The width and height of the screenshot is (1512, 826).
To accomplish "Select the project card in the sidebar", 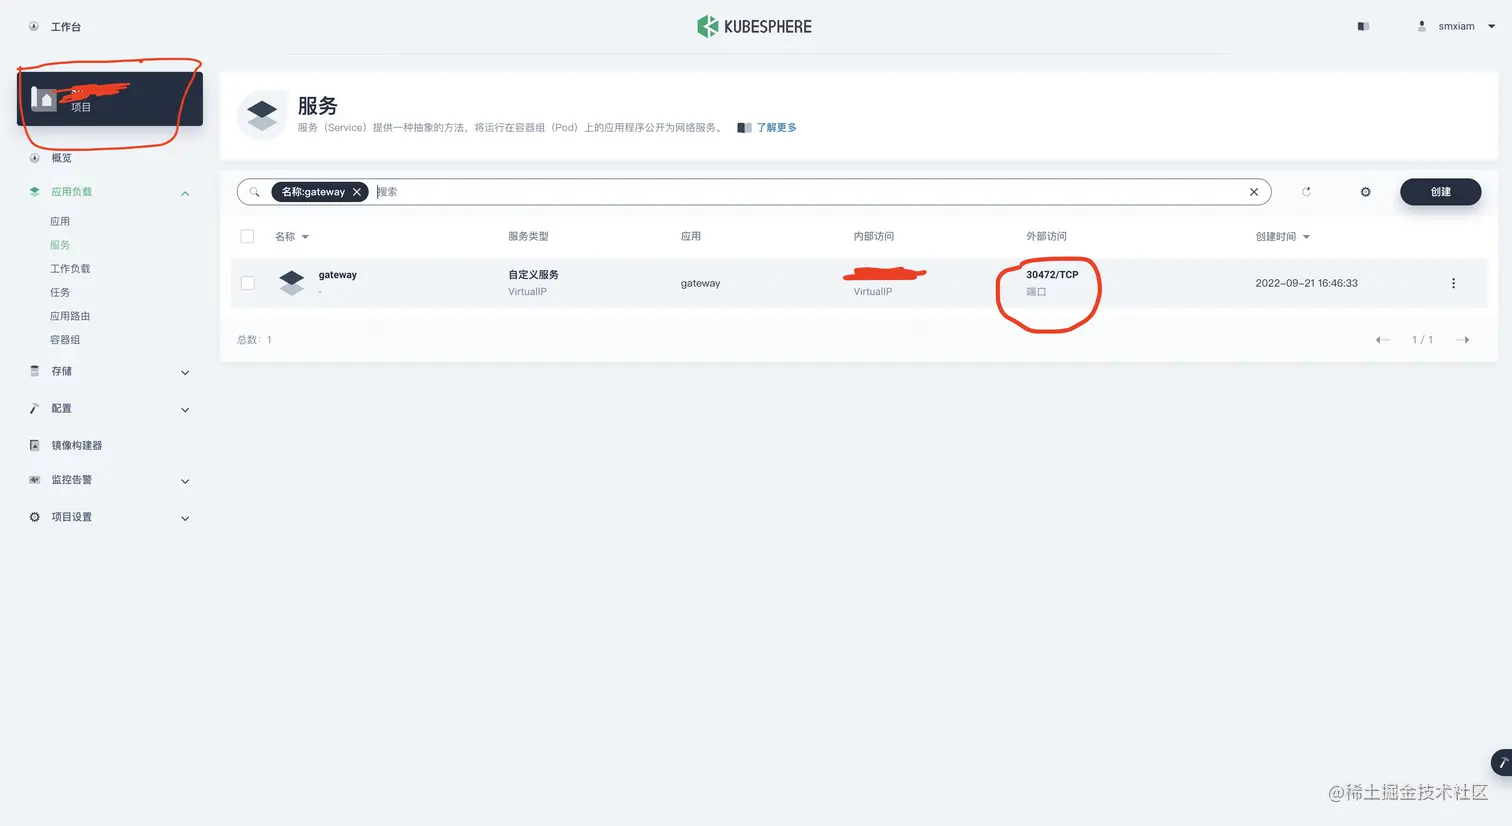I will click(x=110, y=99).
